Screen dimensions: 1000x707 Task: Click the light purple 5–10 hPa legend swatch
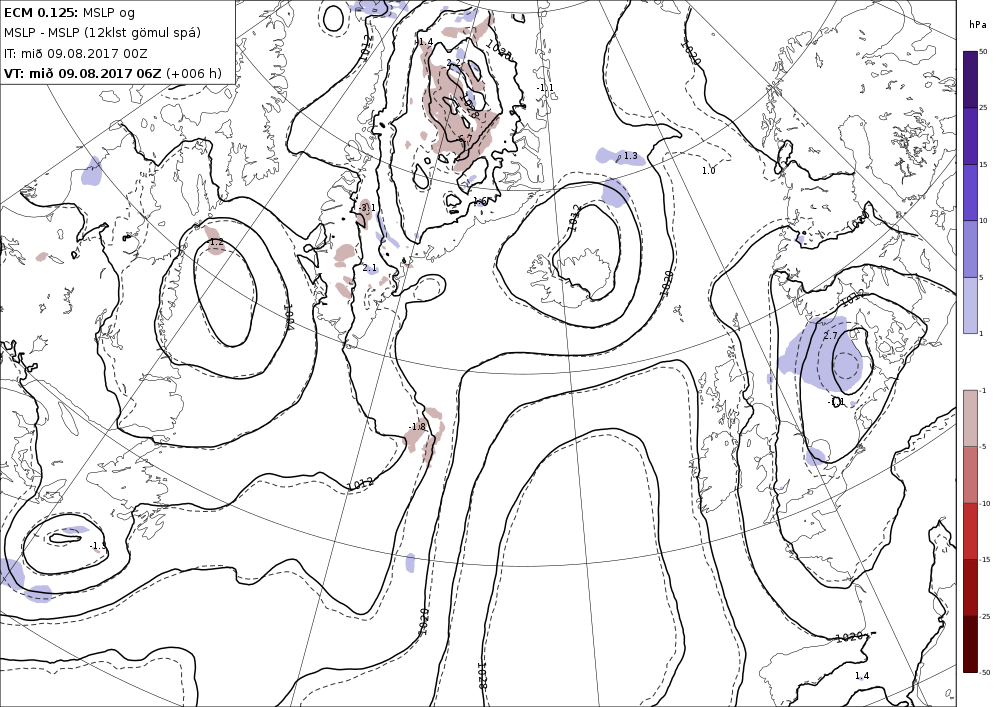coord(970,249)
